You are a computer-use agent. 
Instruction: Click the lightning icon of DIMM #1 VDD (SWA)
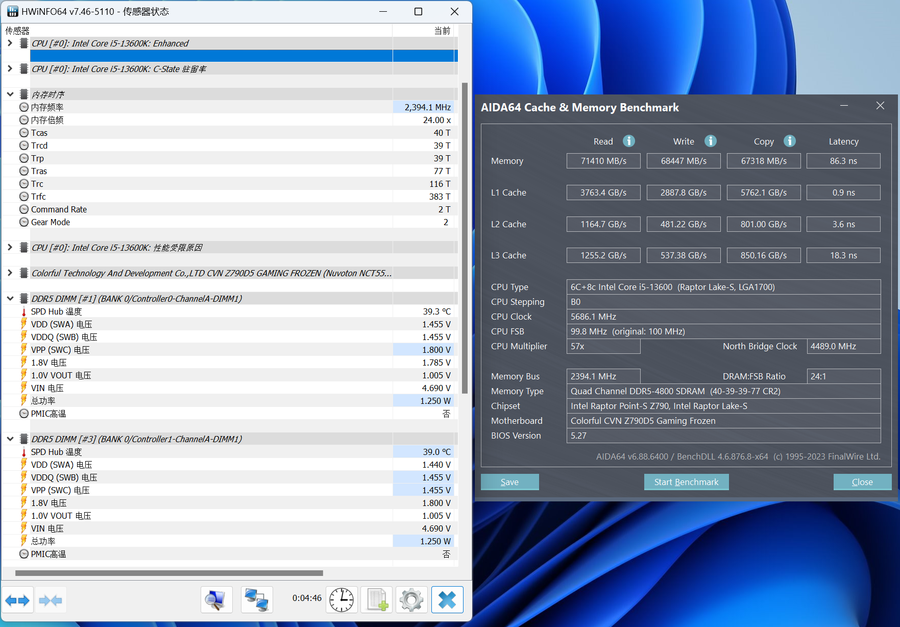pos(24,324)
